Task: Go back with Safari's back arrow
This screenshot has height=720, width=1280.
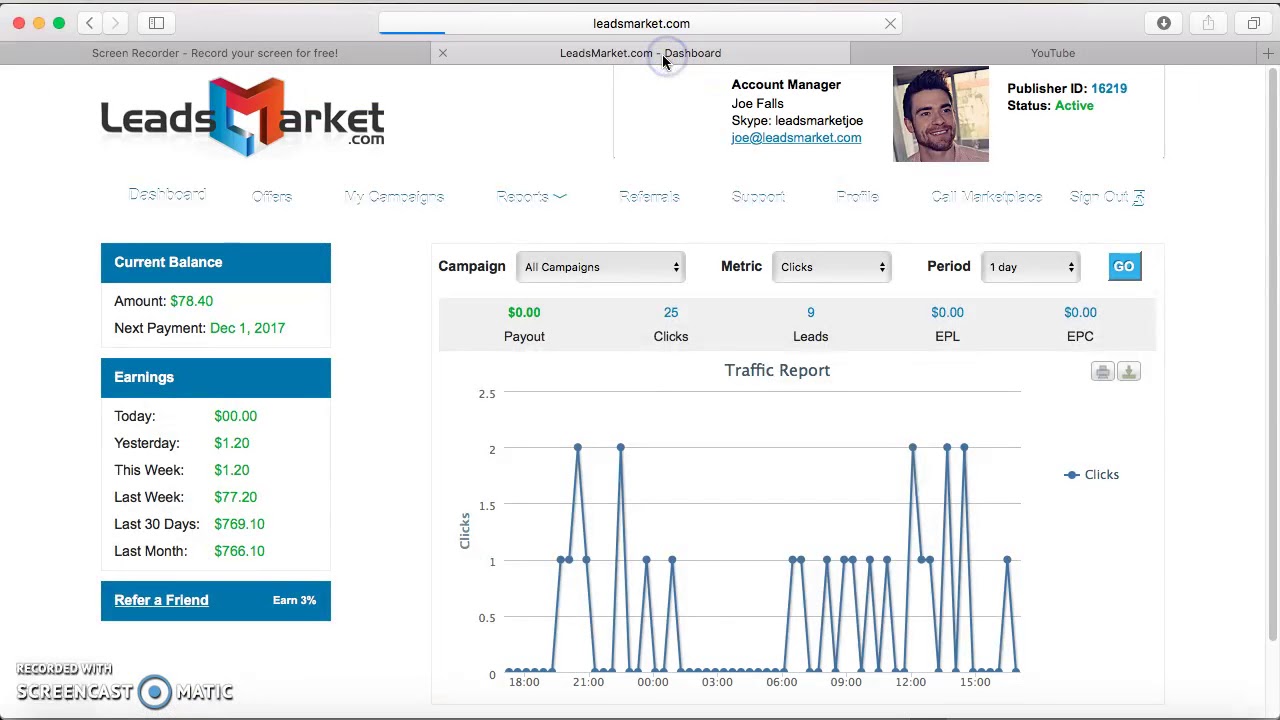Action: (90, 23)
